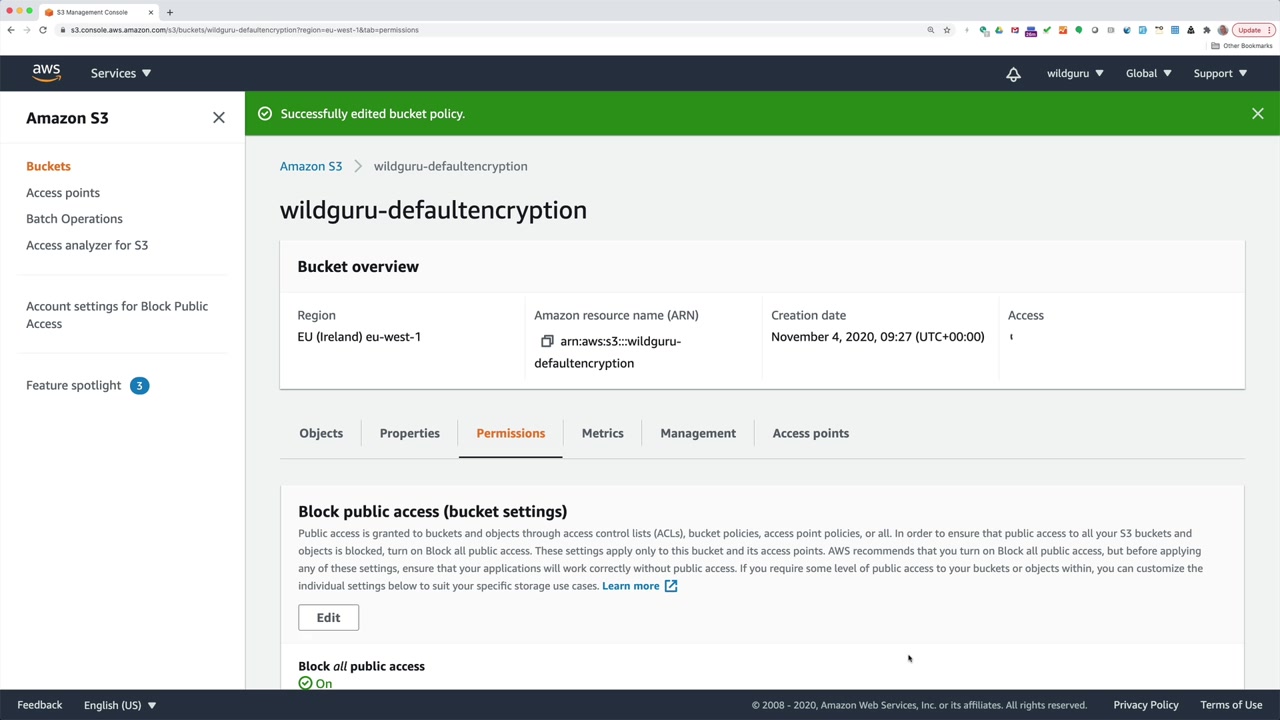Click the success checkmark icon in banner
The image size is (1280, 720).
pyautogui.click(x=265, y=114)
